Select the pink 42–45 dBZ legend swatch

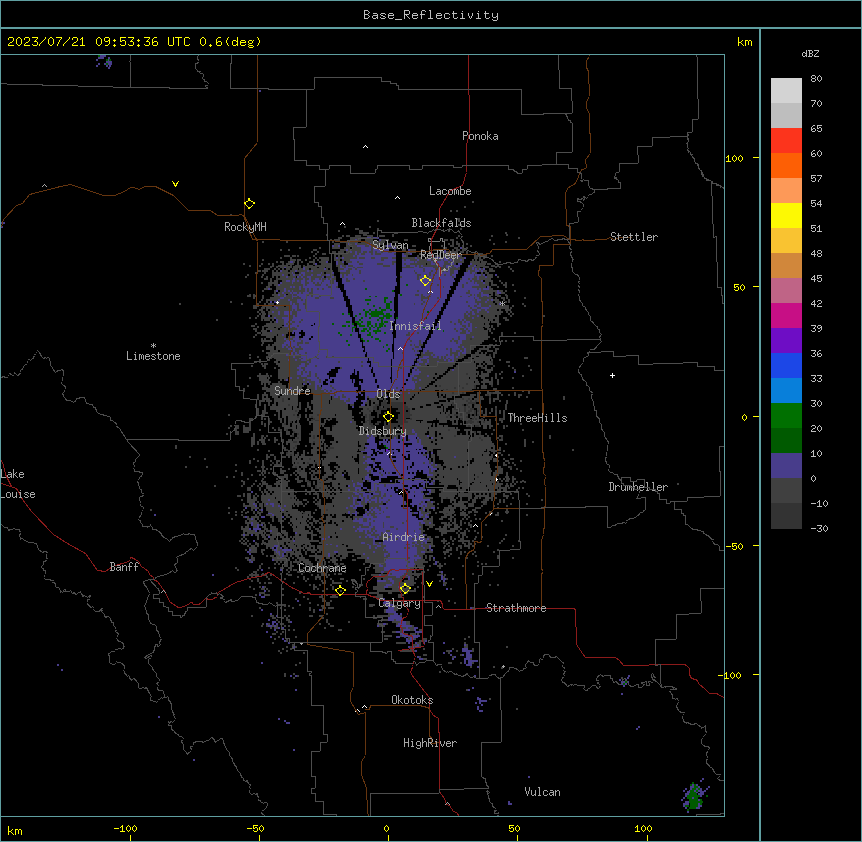tap(786, 291)
